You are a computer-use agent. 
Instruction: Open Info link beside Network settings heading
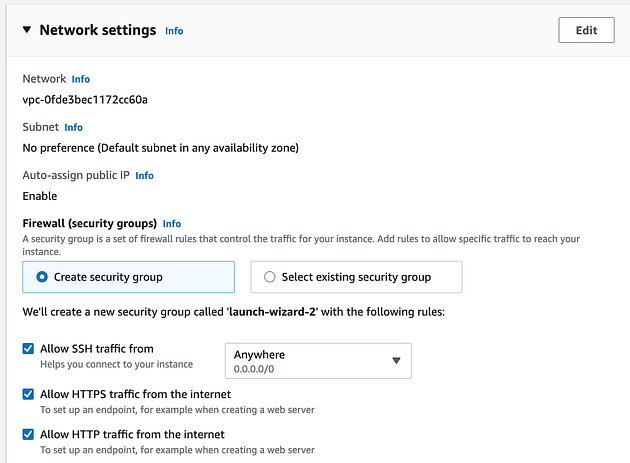pyautogui.click(x=174, y=31)
